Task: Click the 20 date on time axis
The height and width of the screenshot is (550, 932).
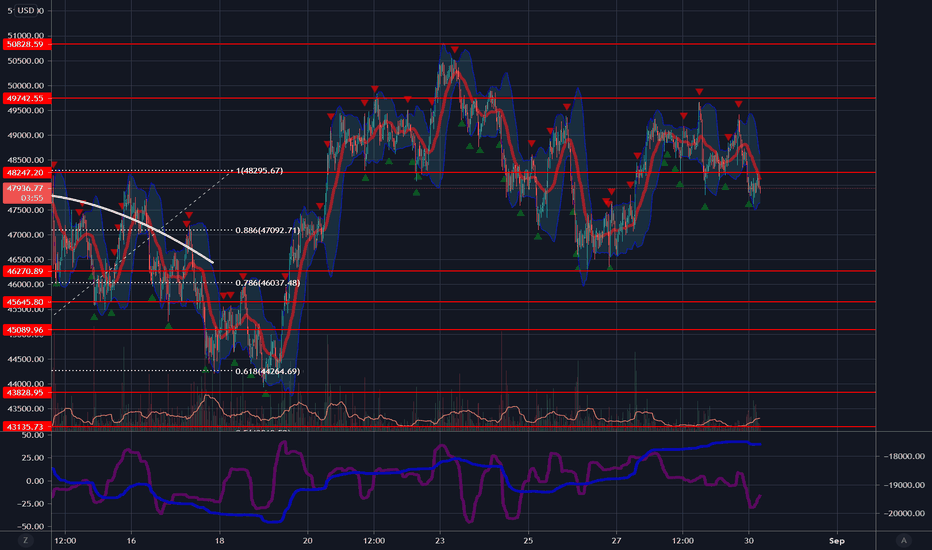Action: tap(307, 540)
